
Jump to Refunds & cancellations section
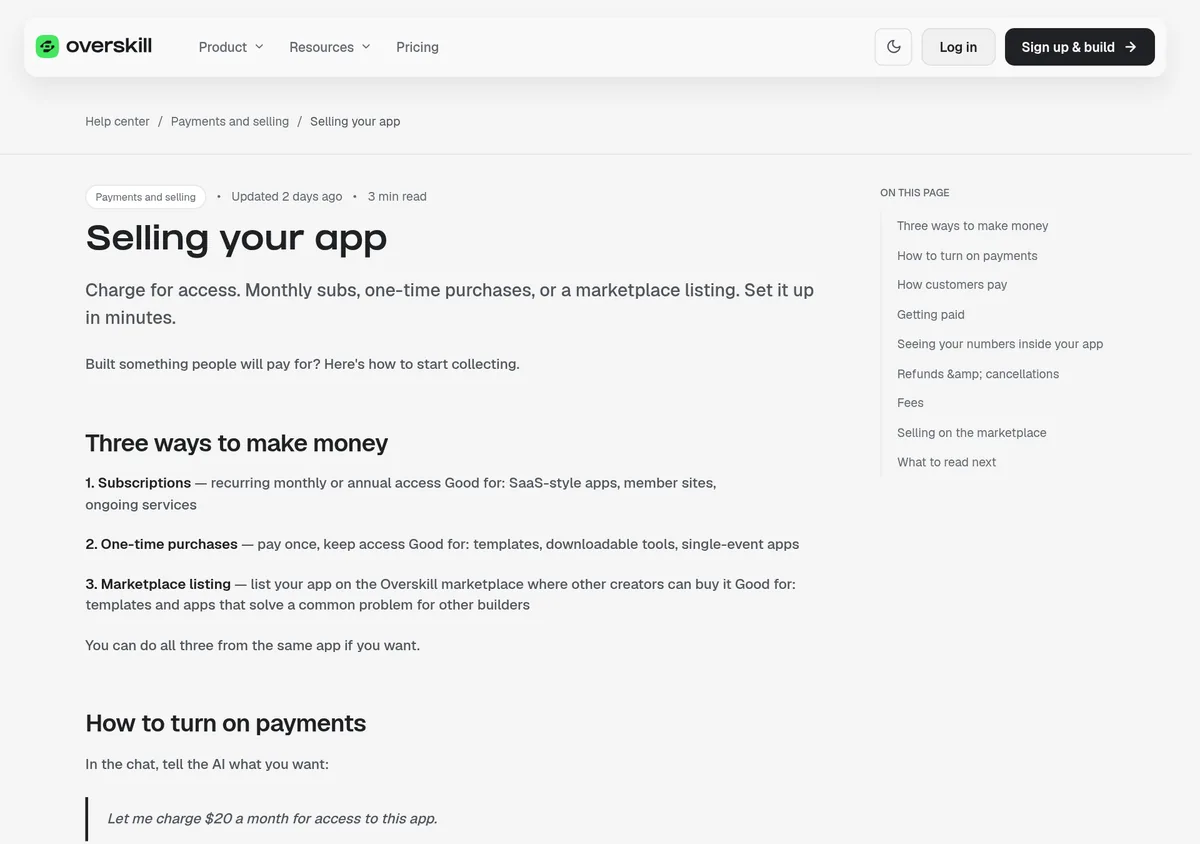[x=978, y=374]
